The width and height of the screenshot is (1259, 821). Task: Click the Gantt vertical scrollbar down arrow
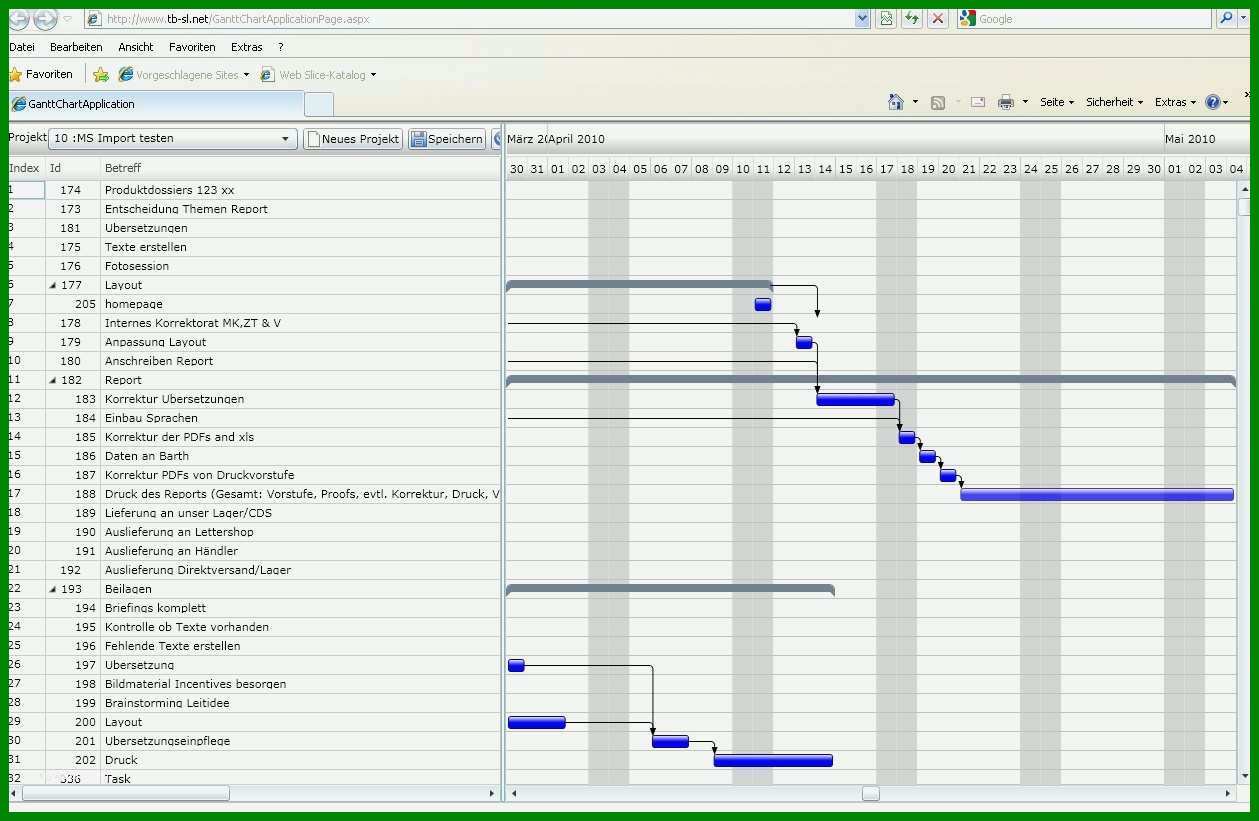pyautogui.click(x=1244, y=775)
